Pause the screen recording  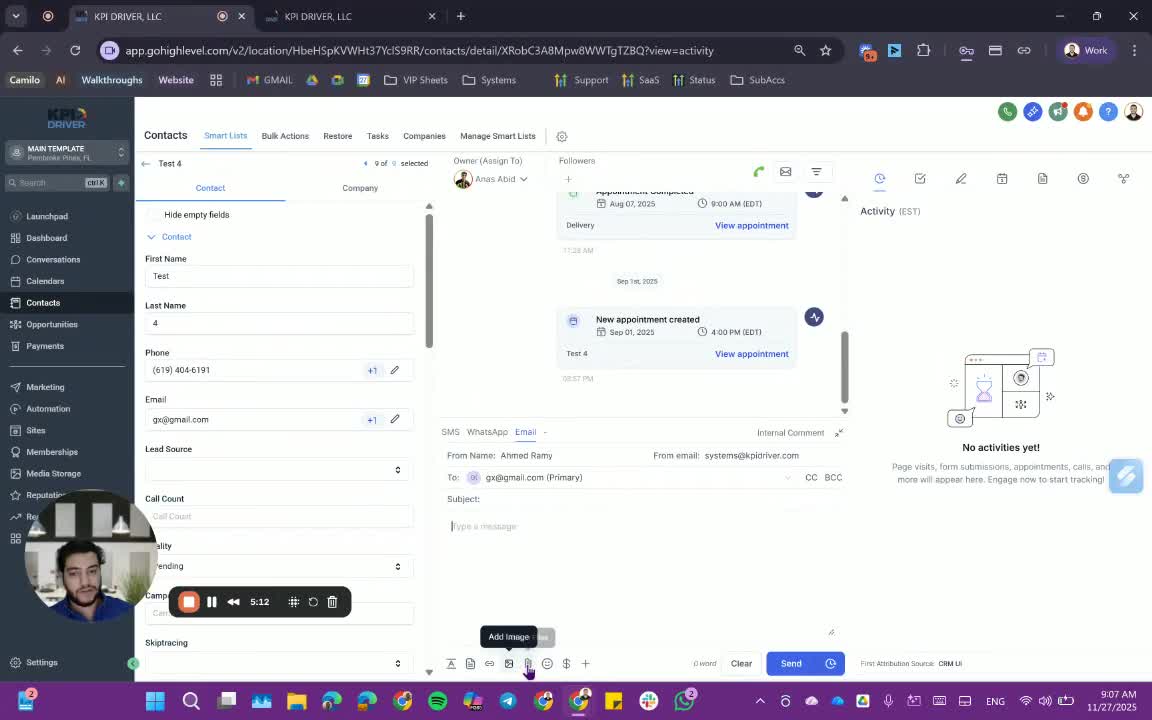pos(212,602)
